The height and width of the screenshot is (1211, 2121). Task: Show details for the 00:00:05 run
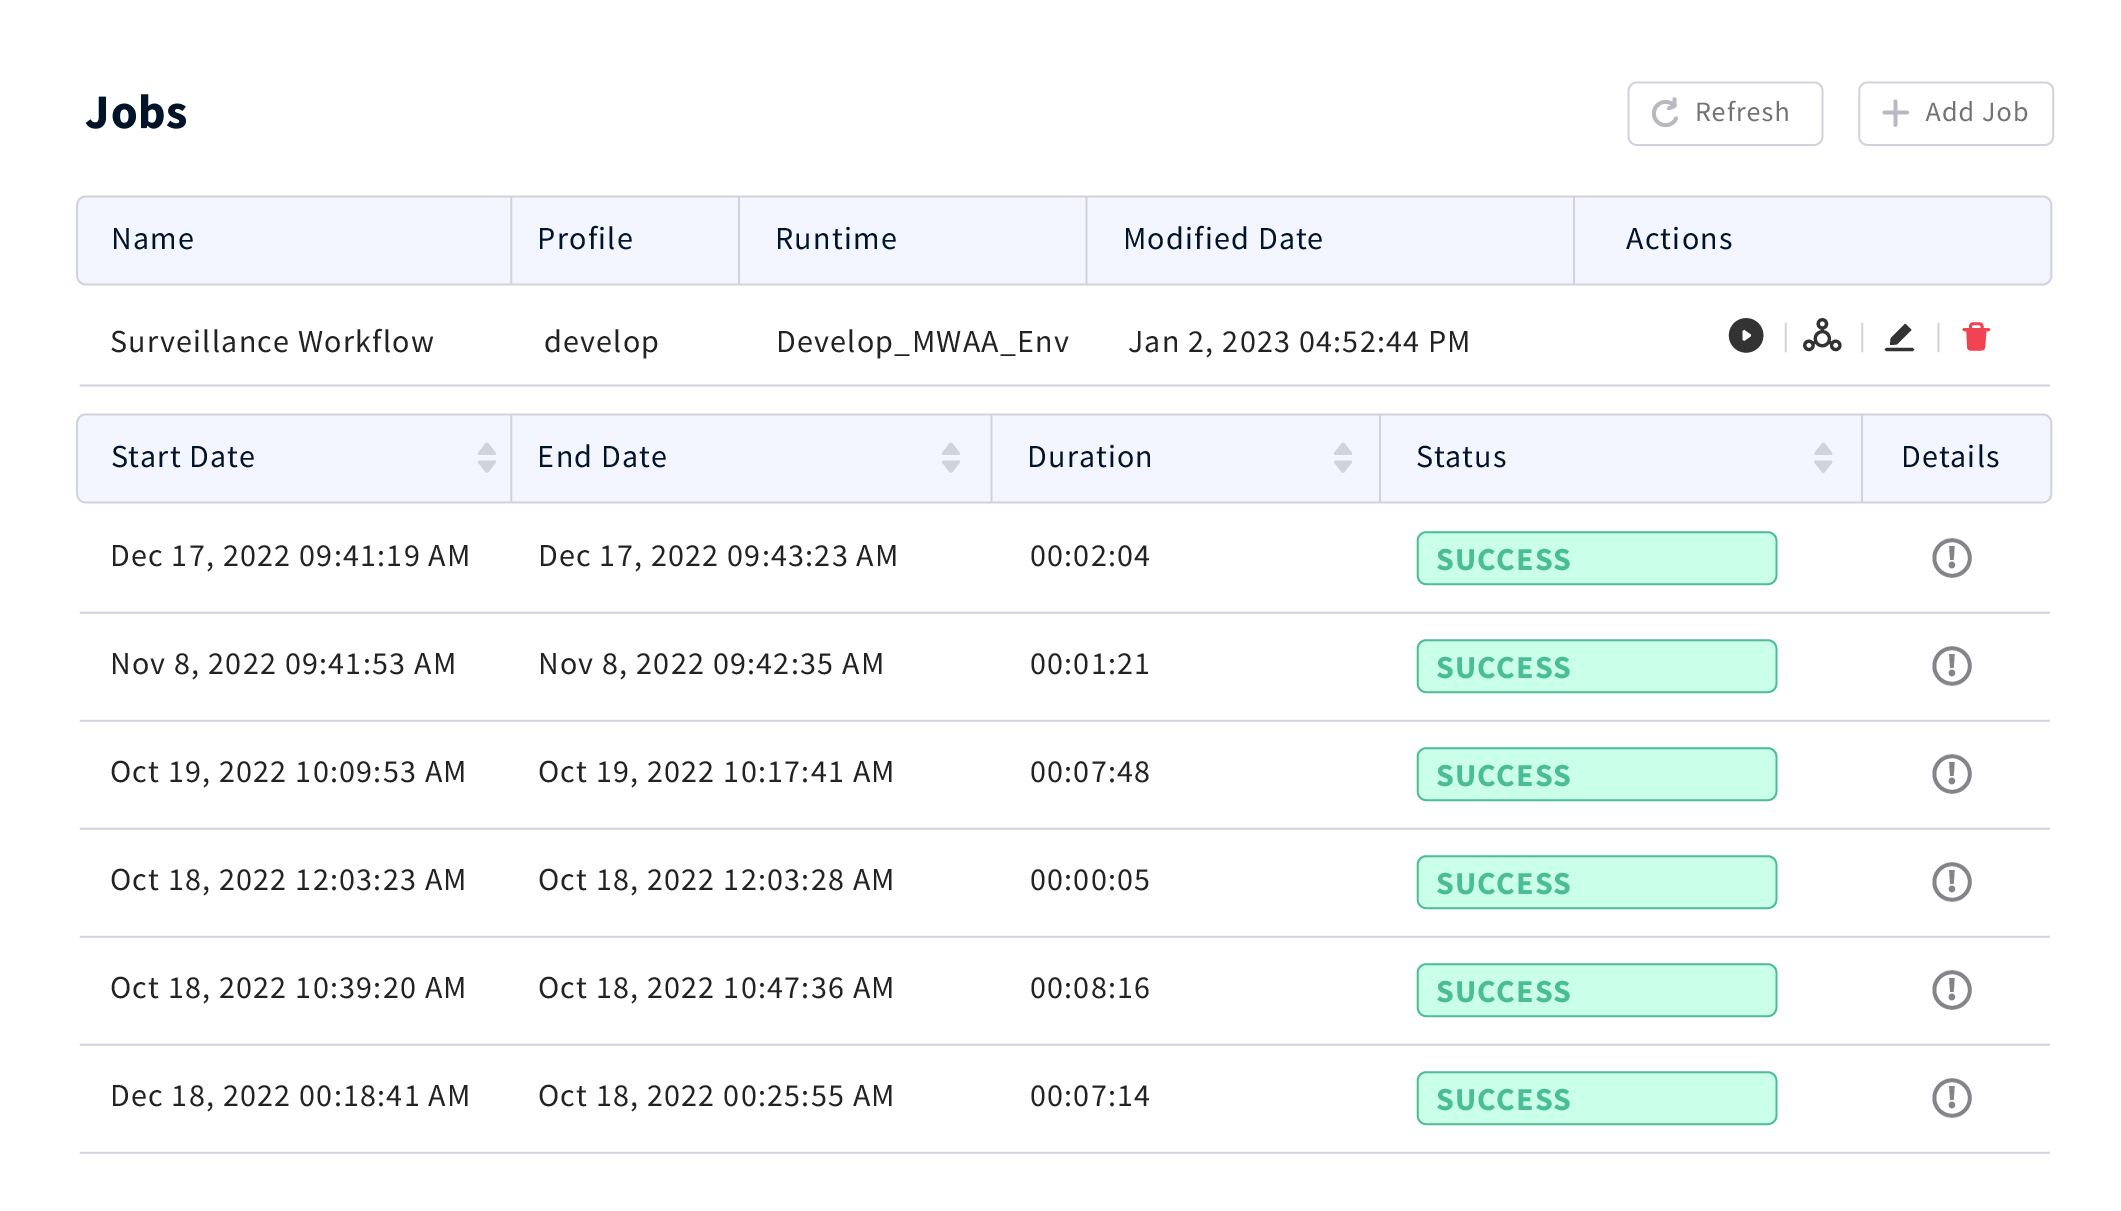pos(1950,882)
